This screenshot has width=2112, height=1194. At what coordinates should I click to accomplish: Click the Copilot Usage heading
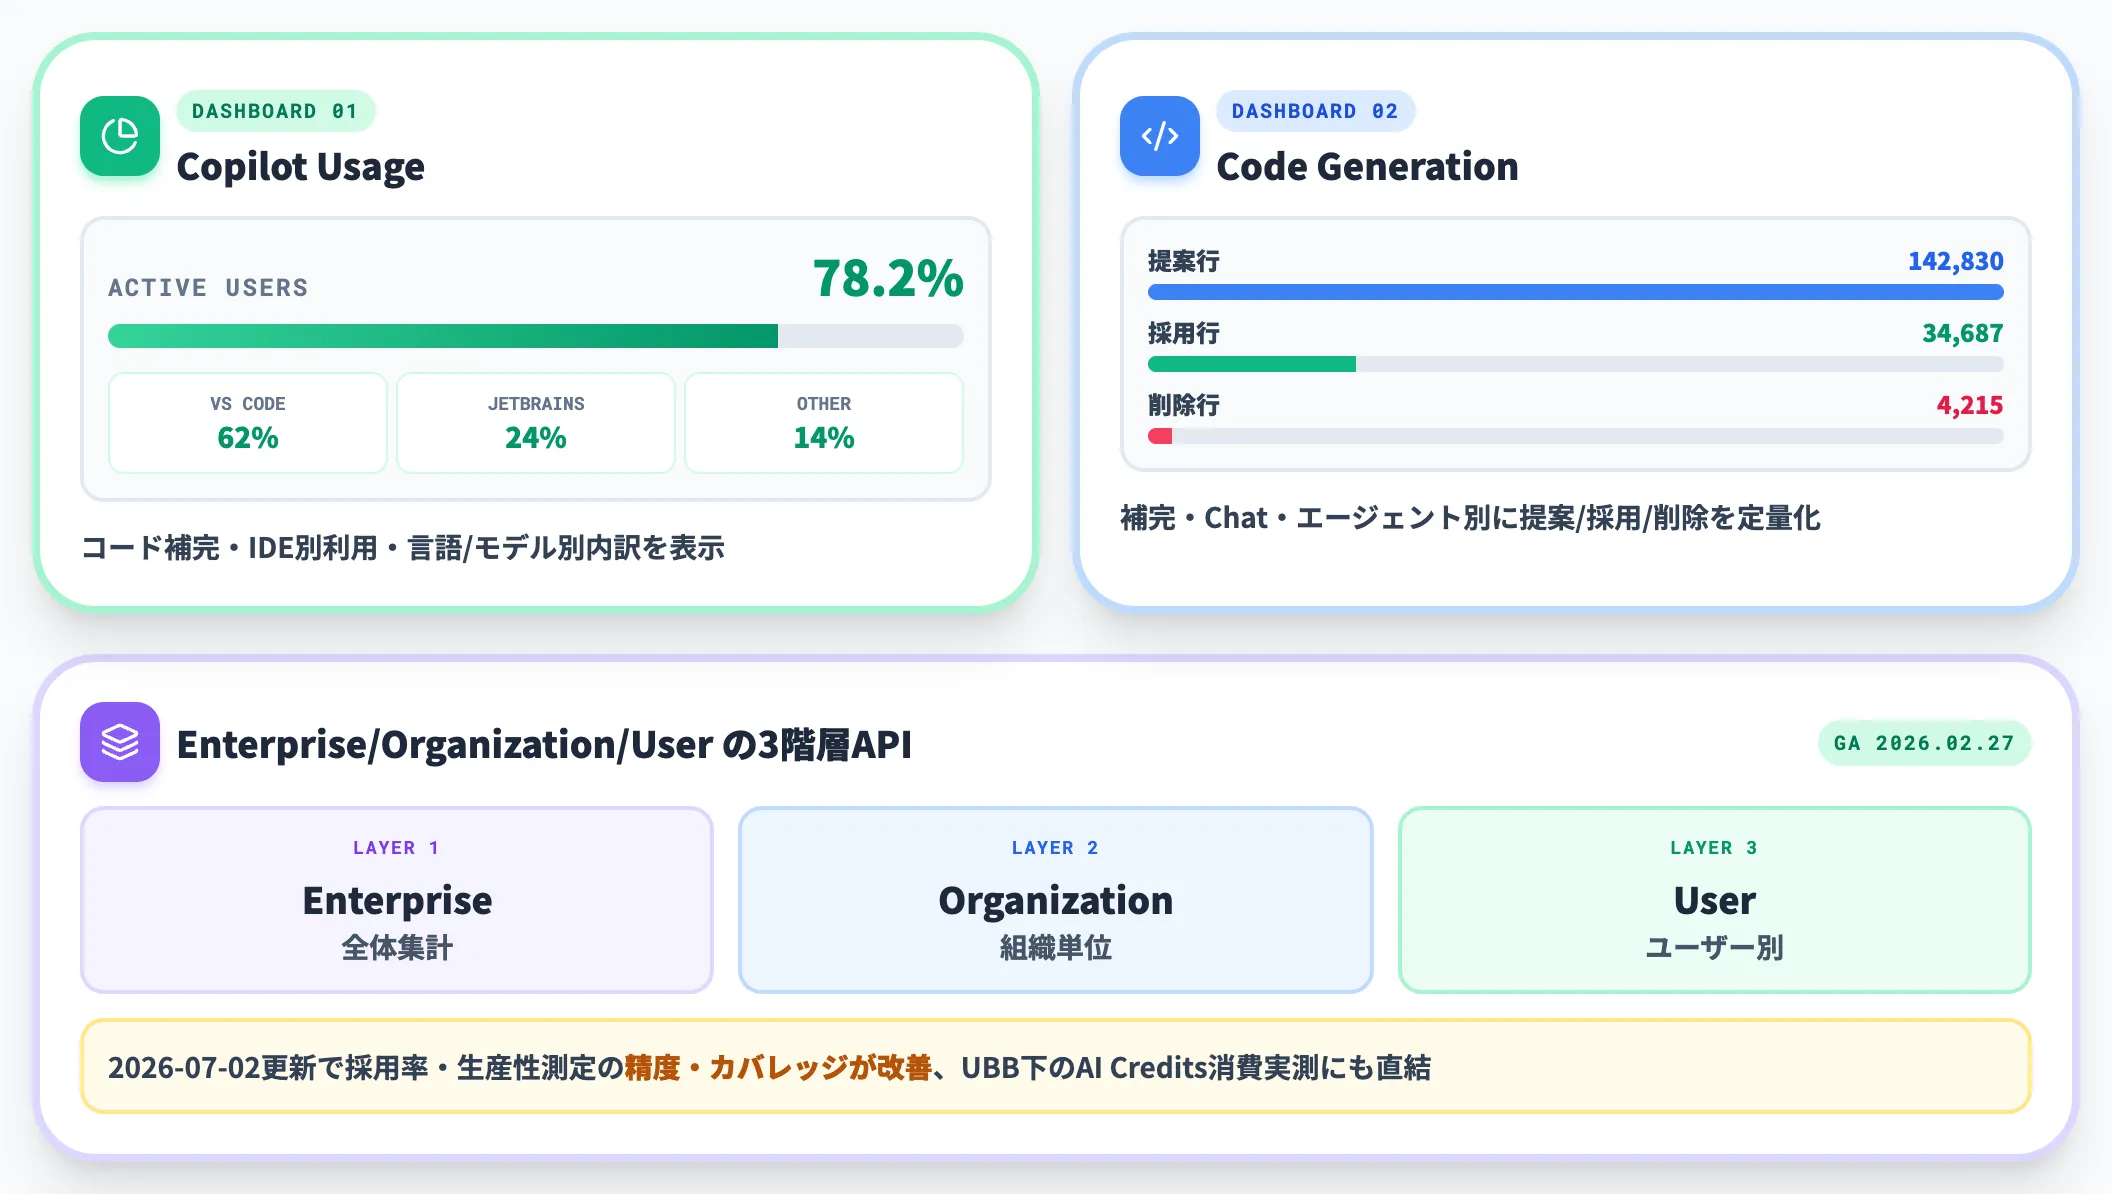(x=301, y=167)
